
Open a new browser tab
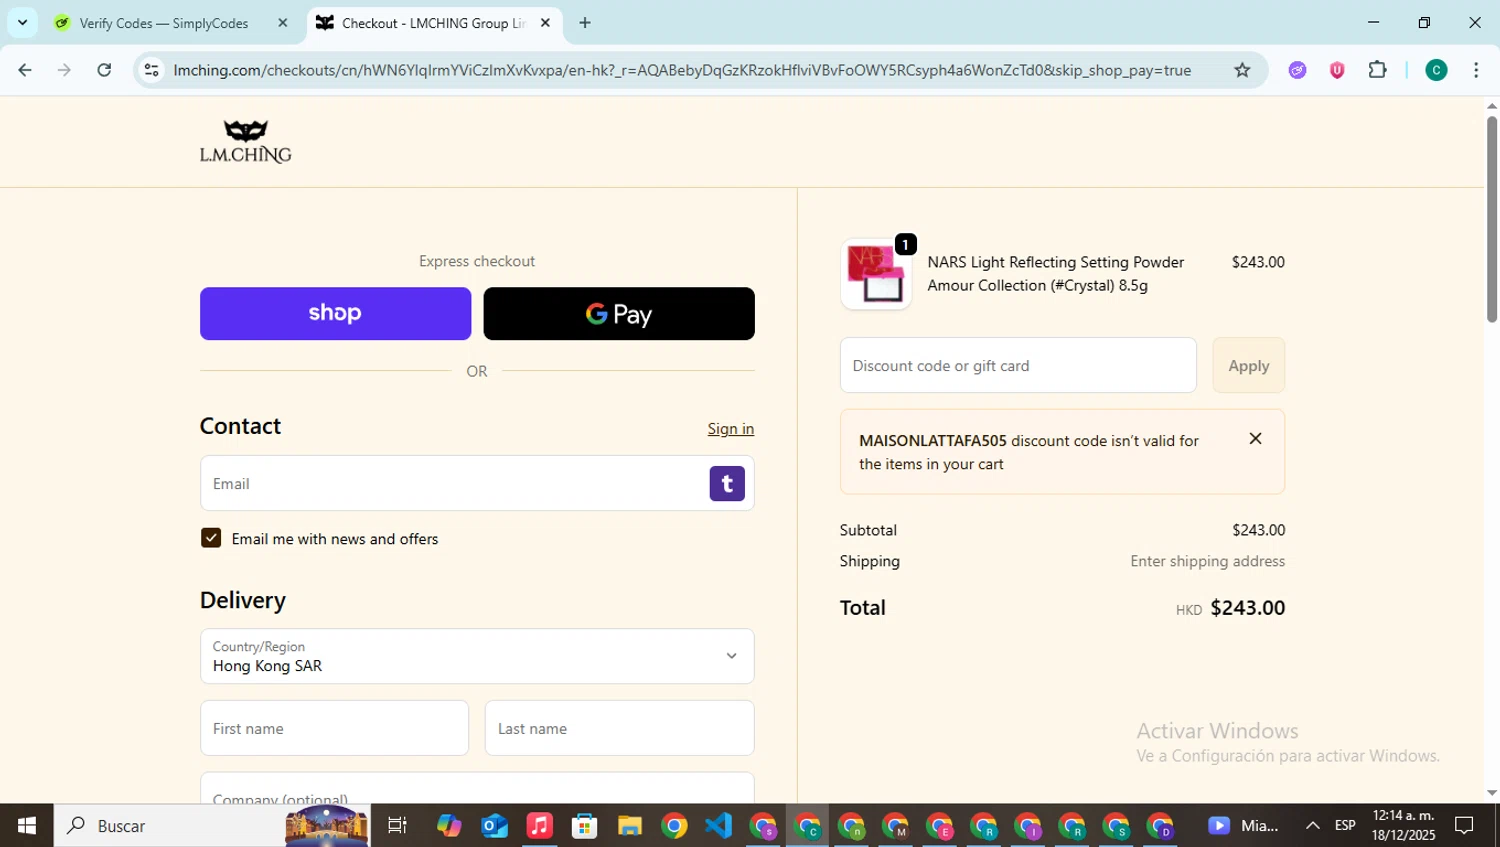click(x=585, y=22)
